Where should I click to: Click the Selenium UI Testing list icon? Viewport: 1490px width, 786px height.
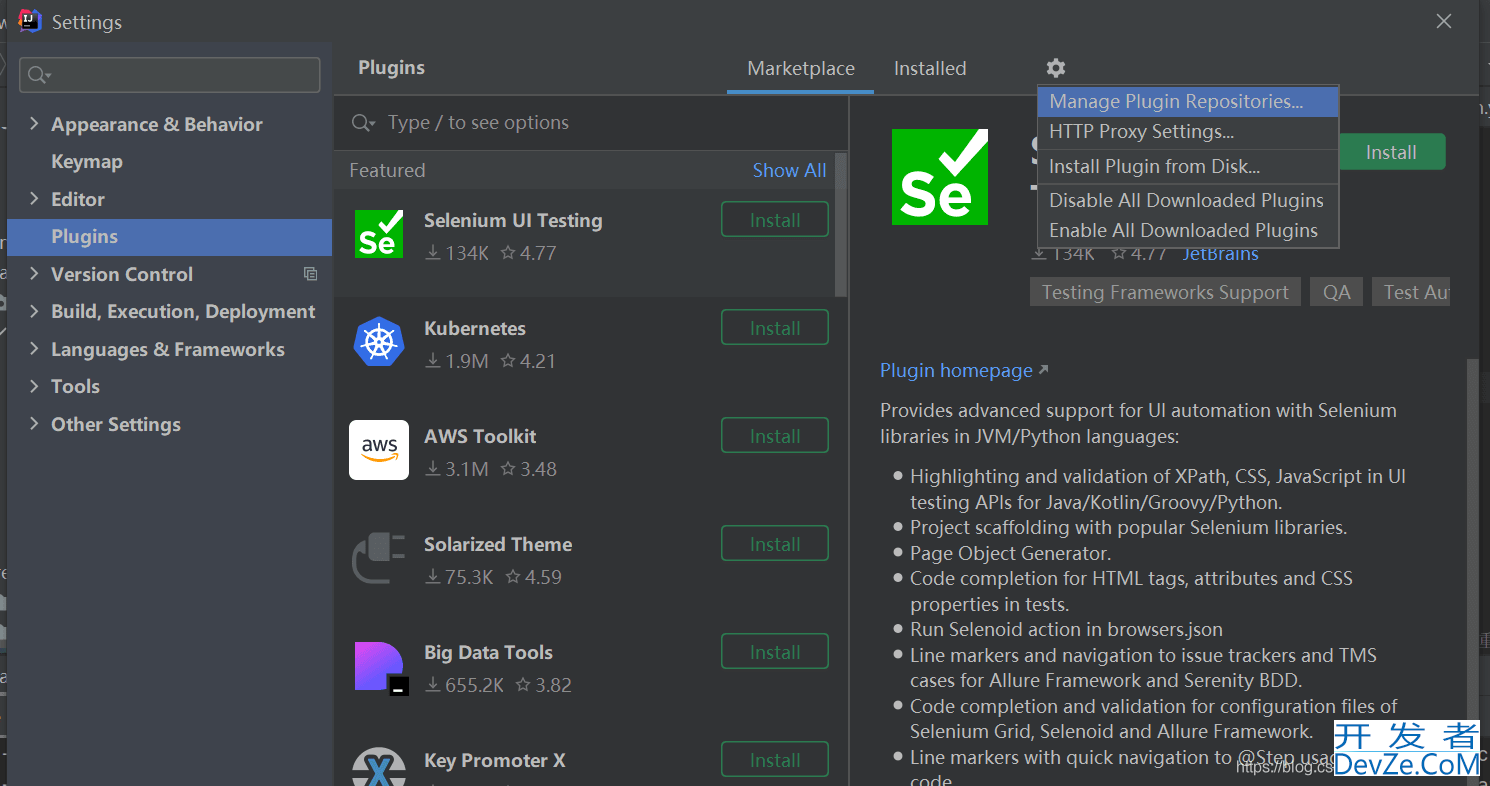pos(379,234)
